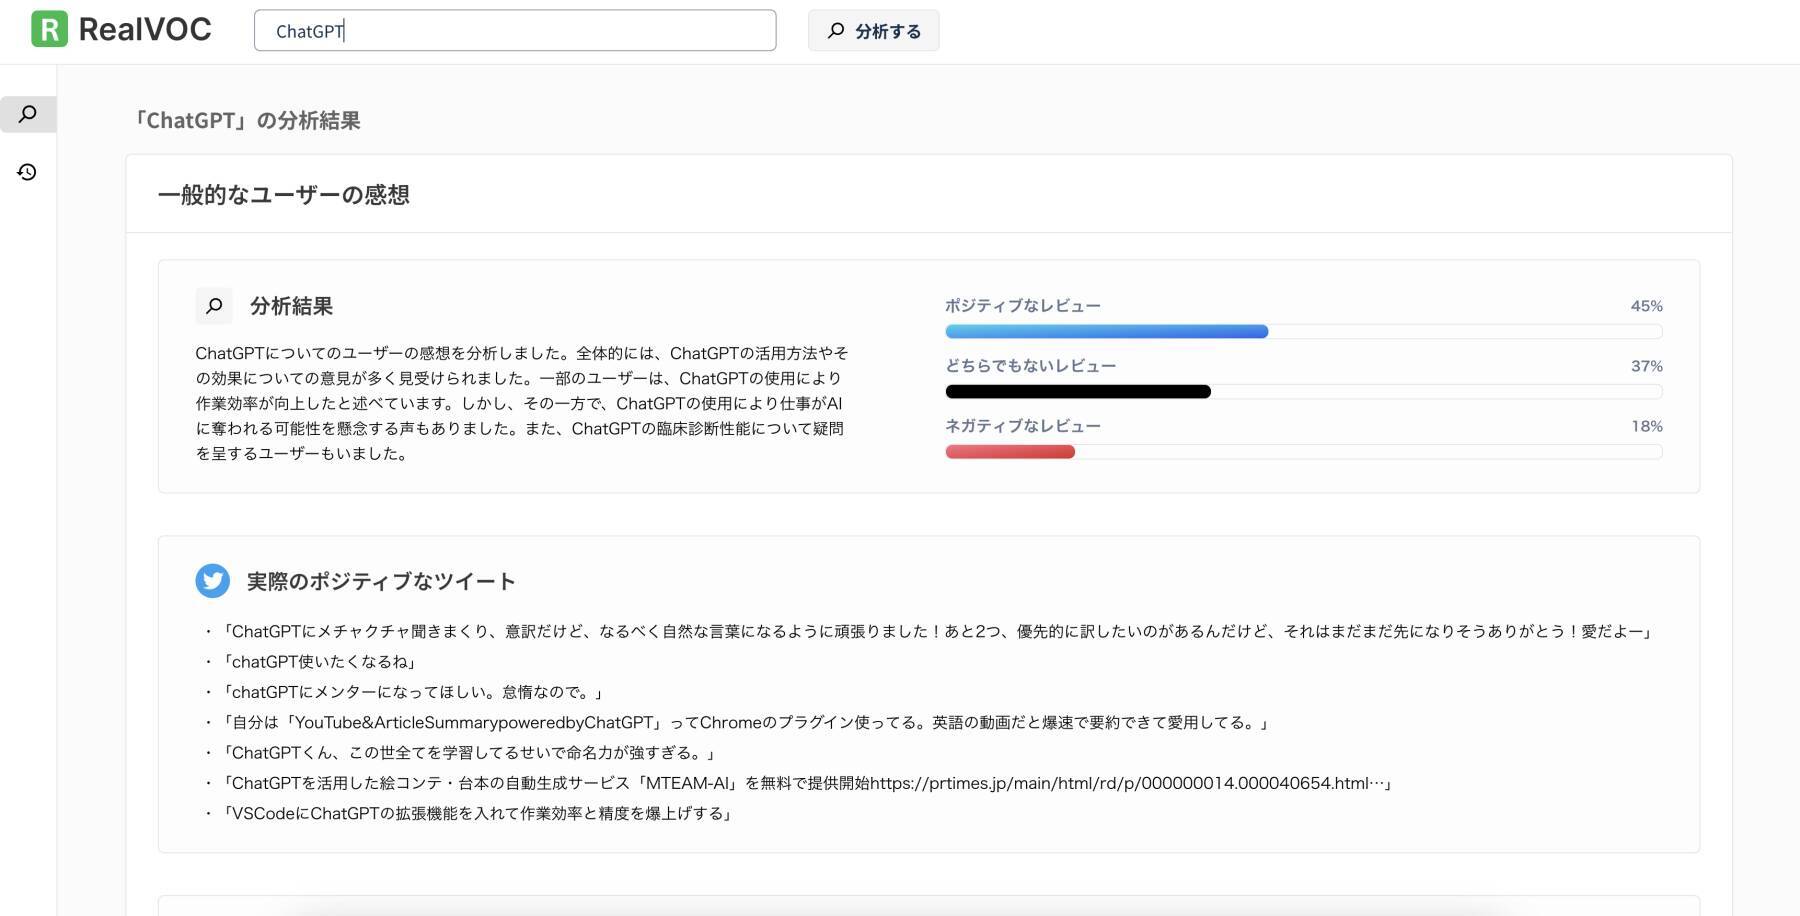Screen dimensions: 1800x916
Task: Click the 18% negative review percentage
Action: pos(1646,426)
